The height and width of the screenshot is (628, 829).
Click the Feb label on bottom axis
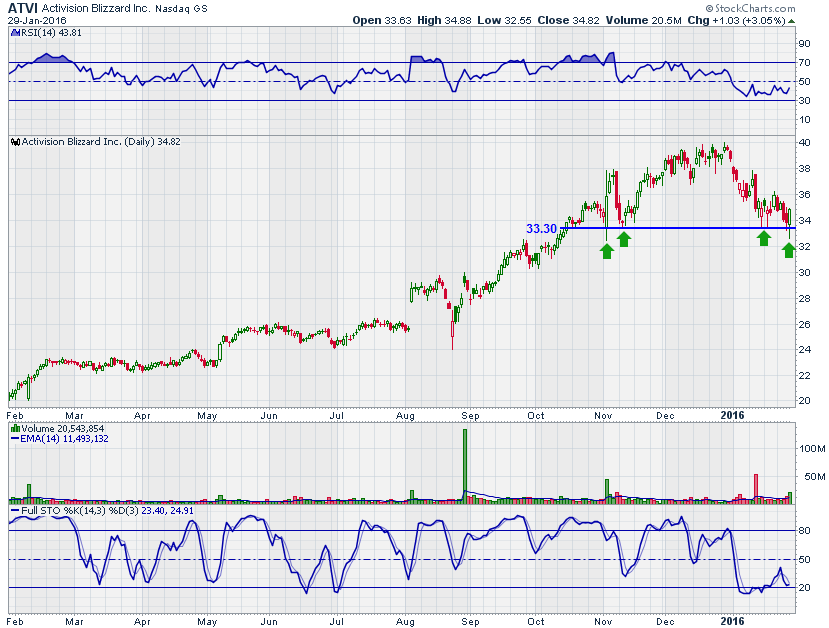pos(15,622)
